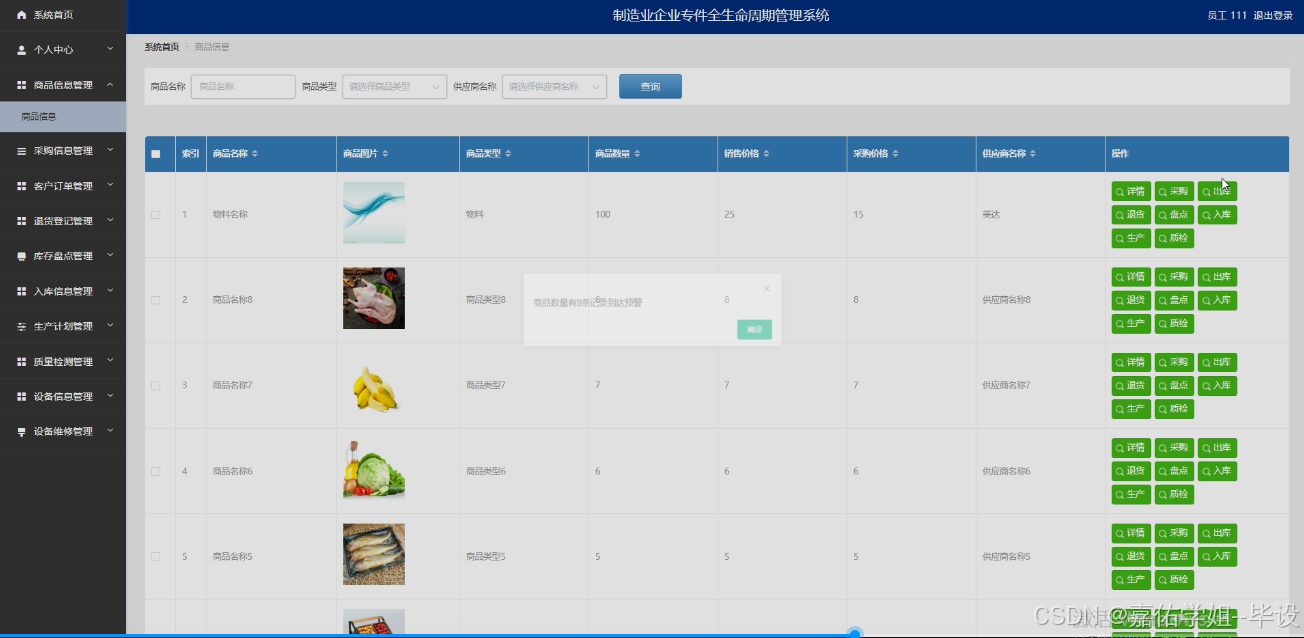Select the checkbox of row 商品名称7
Screen dimensions: 1304x638
(x=155, y=386)
